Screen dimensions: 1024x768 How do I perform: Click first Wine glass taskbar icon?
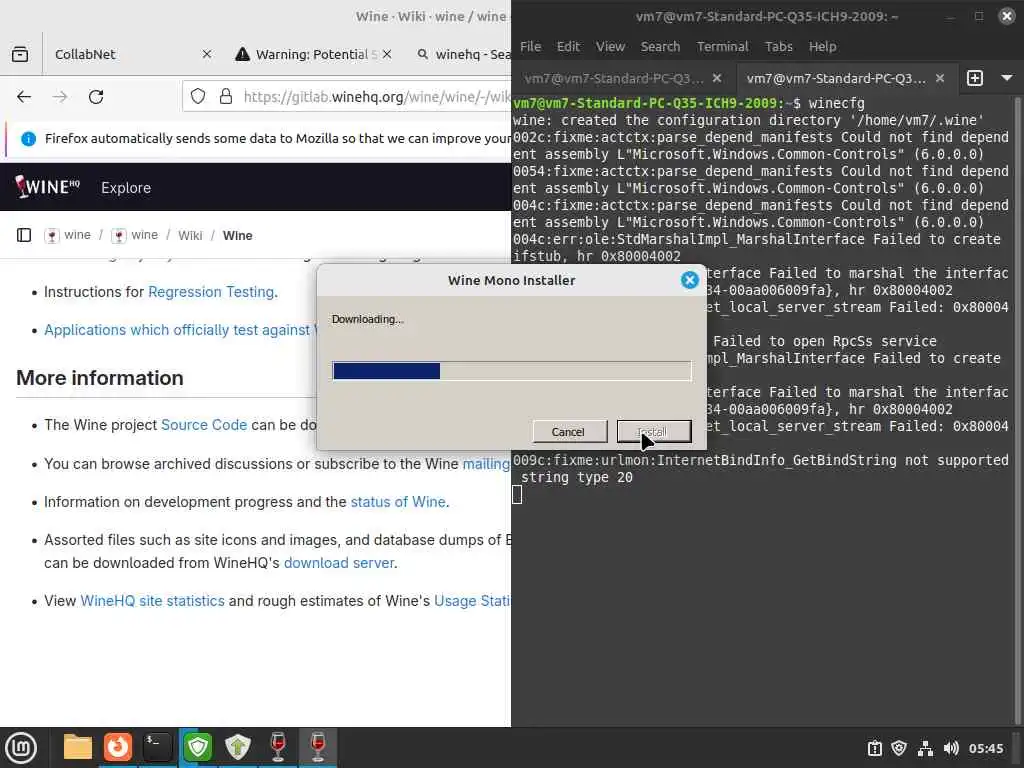[x=278, y=747]
